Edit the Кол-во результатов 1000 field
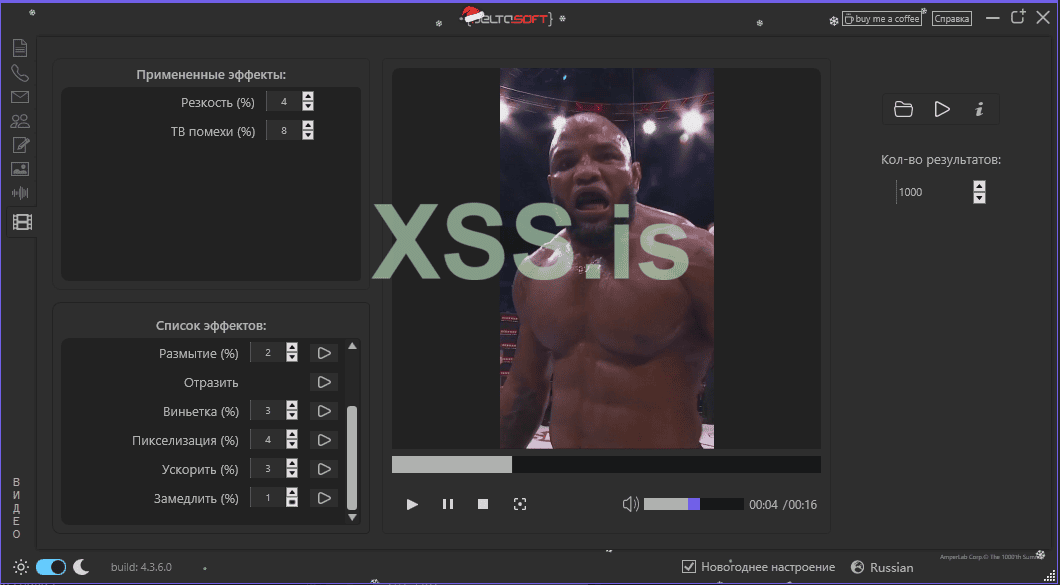This screenshot has width=1060, height=585. pyautogui.click(x=933, y=192)
